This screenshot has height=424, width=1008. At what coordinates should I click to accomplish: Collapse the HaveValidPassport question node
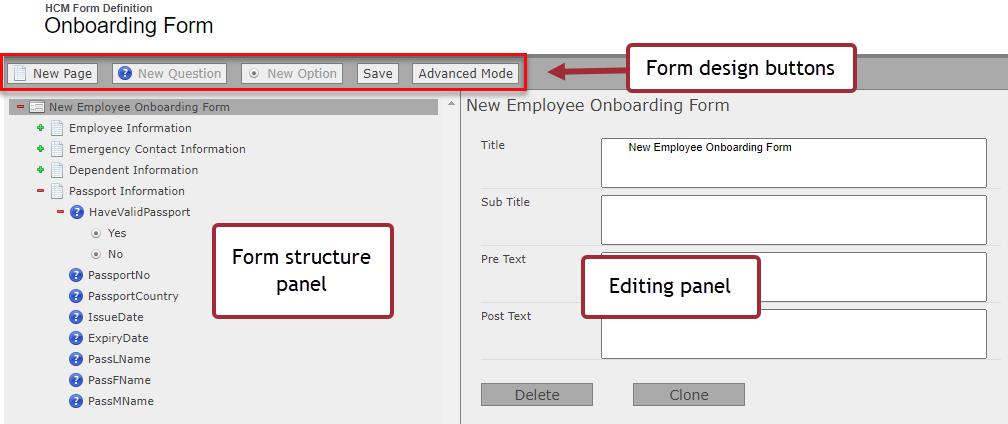60,212
